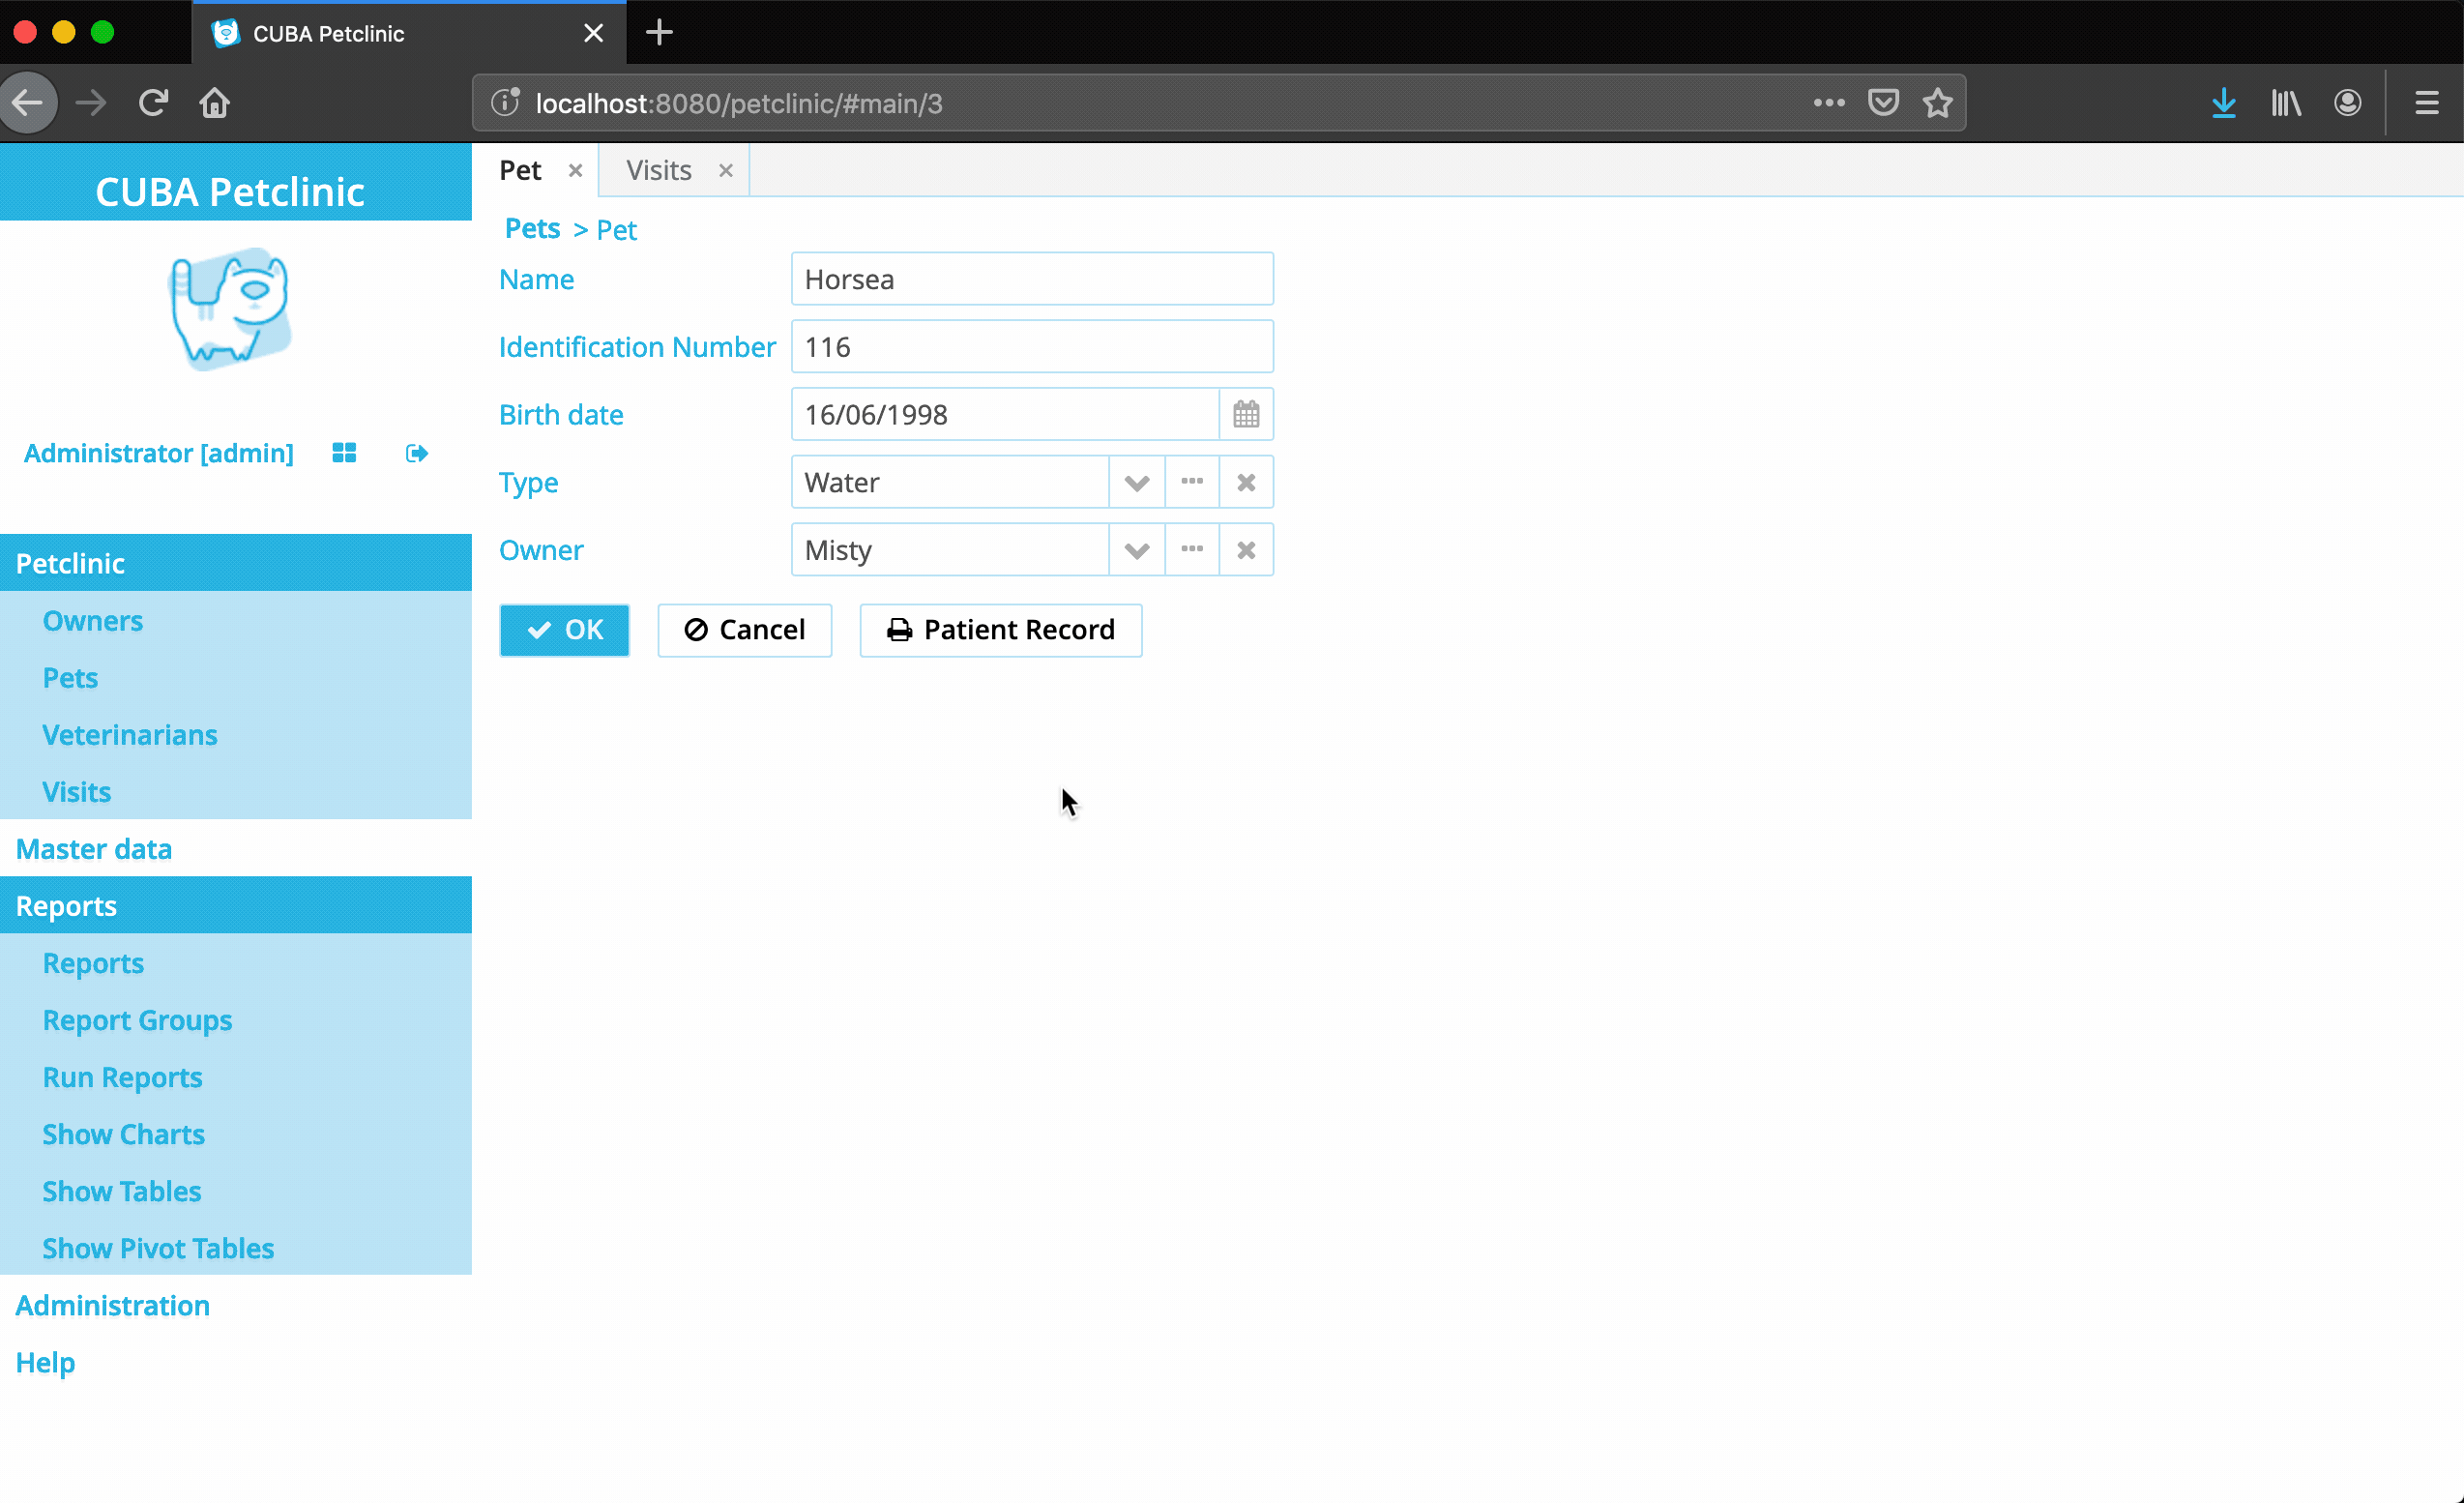The image size is (2464, 1503).
Task: Click into the Name input field
Action: click(1031, 279)
